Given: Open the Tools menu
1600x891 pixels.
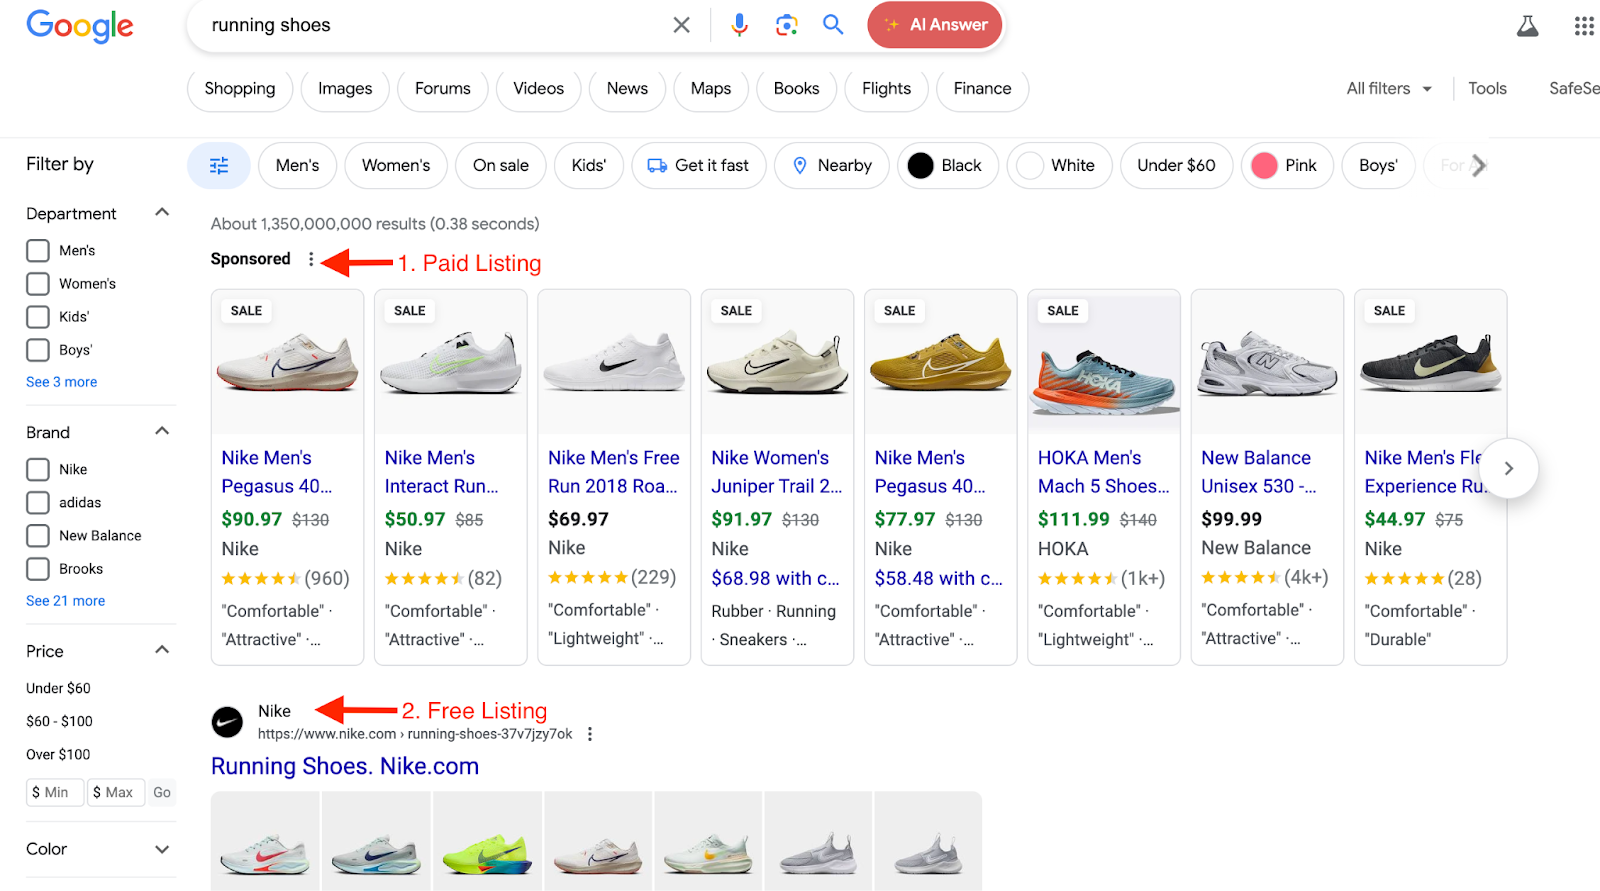Looking at the screenshot, I should [1487, 89].
